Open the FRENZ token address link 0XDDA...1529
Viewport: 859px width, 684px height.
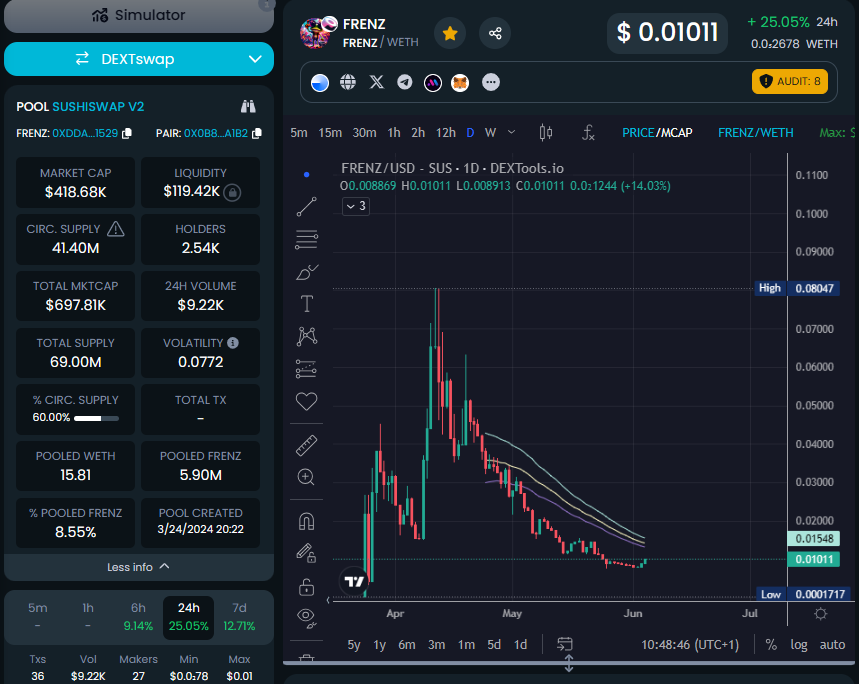(x=85, y=134)
